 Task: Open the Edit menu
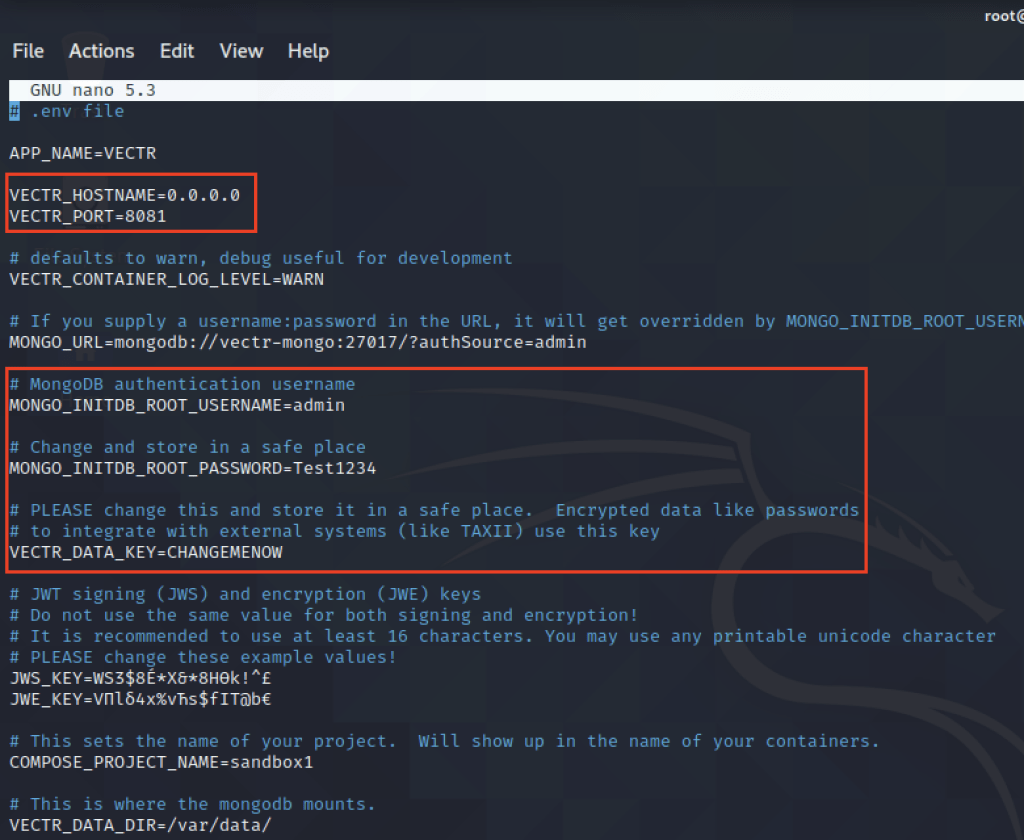click(177, 51)
